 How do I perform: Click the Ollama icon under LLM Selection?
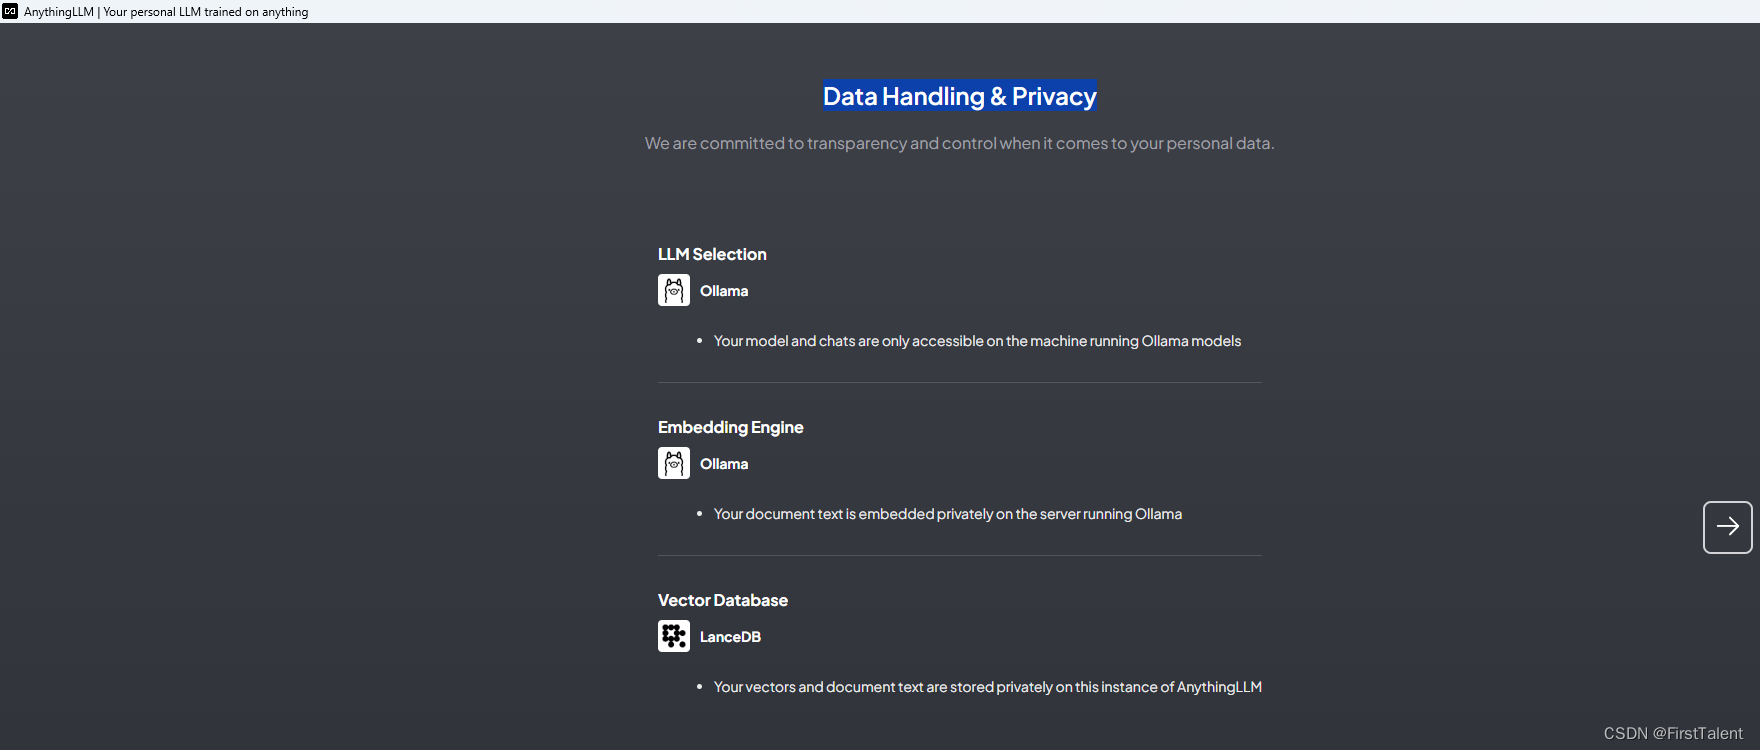pyautogui.click(x=674, y=290)
